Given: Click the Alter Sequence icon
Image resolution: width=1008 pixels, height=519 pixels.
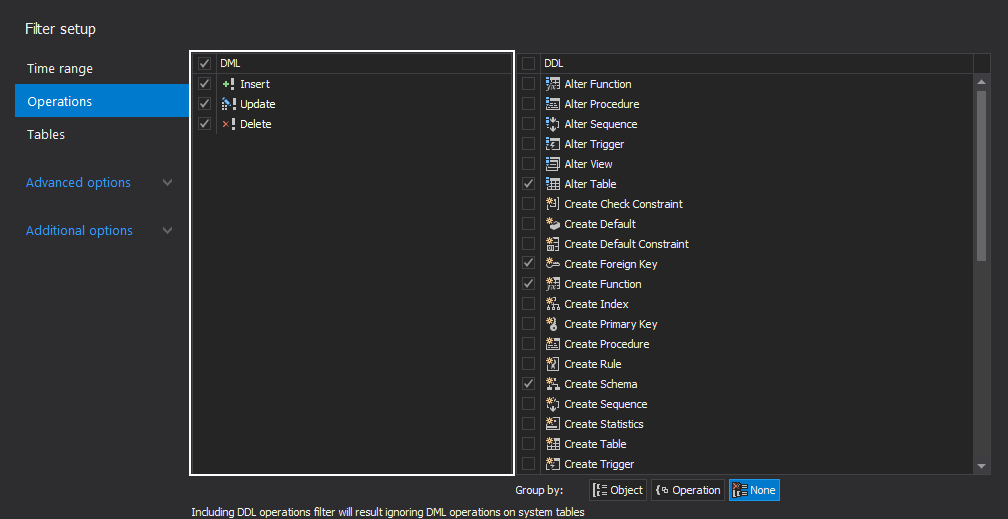Looking at the screenshot, I should point(552,124).
